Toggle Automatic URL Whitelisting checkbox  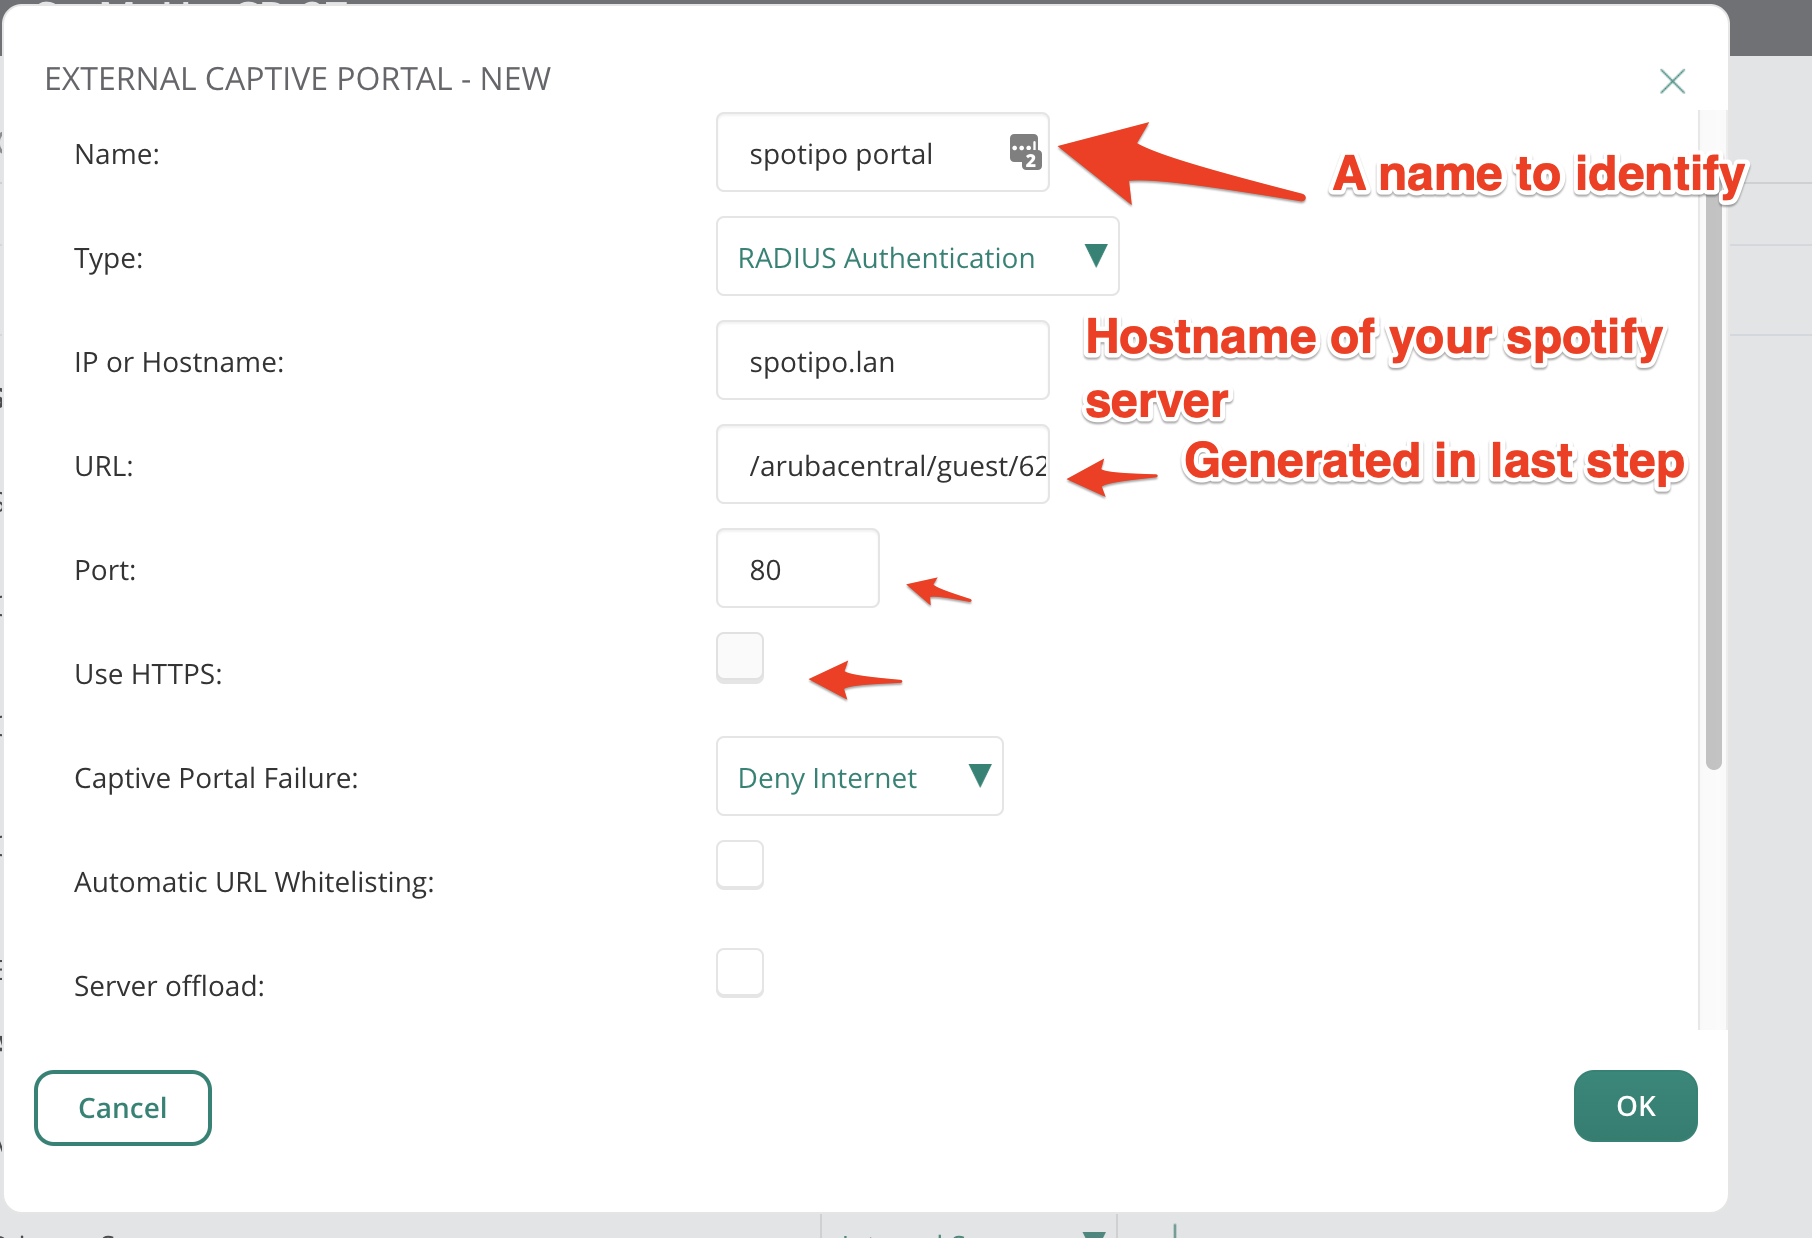[740, 865]
